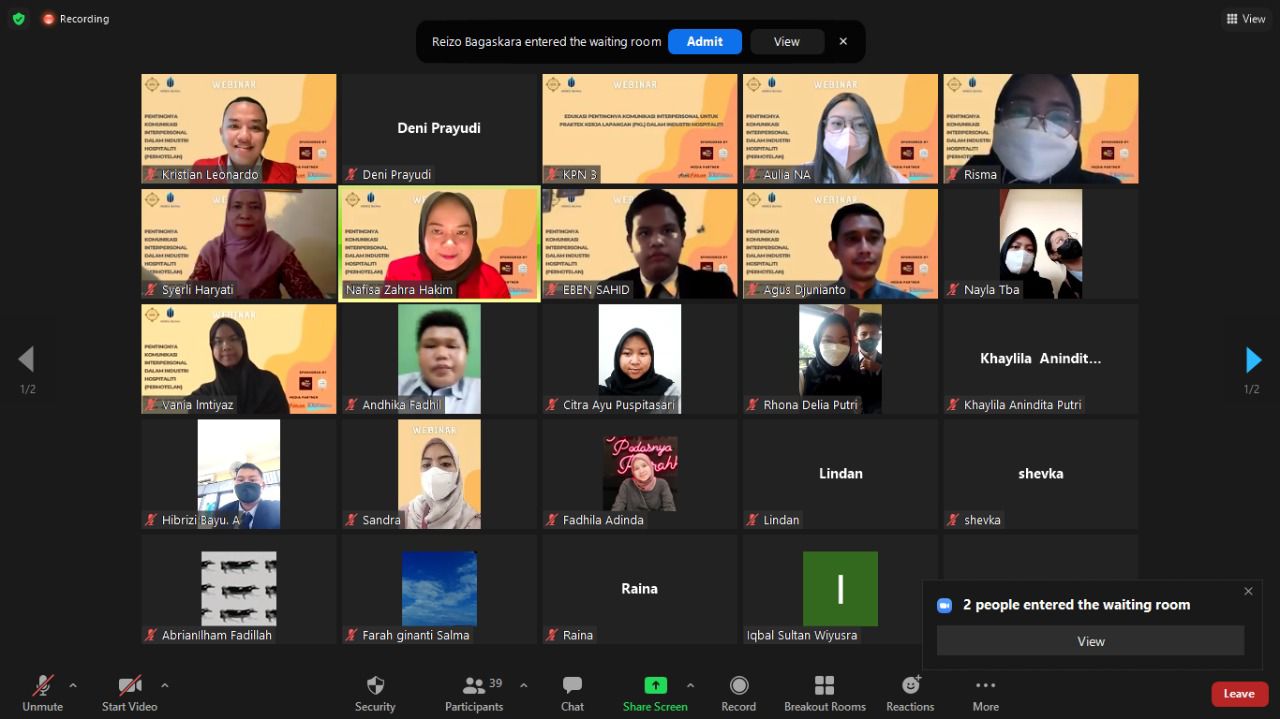
Task: Click the red Leave button
Action: tap(1239, 693)
